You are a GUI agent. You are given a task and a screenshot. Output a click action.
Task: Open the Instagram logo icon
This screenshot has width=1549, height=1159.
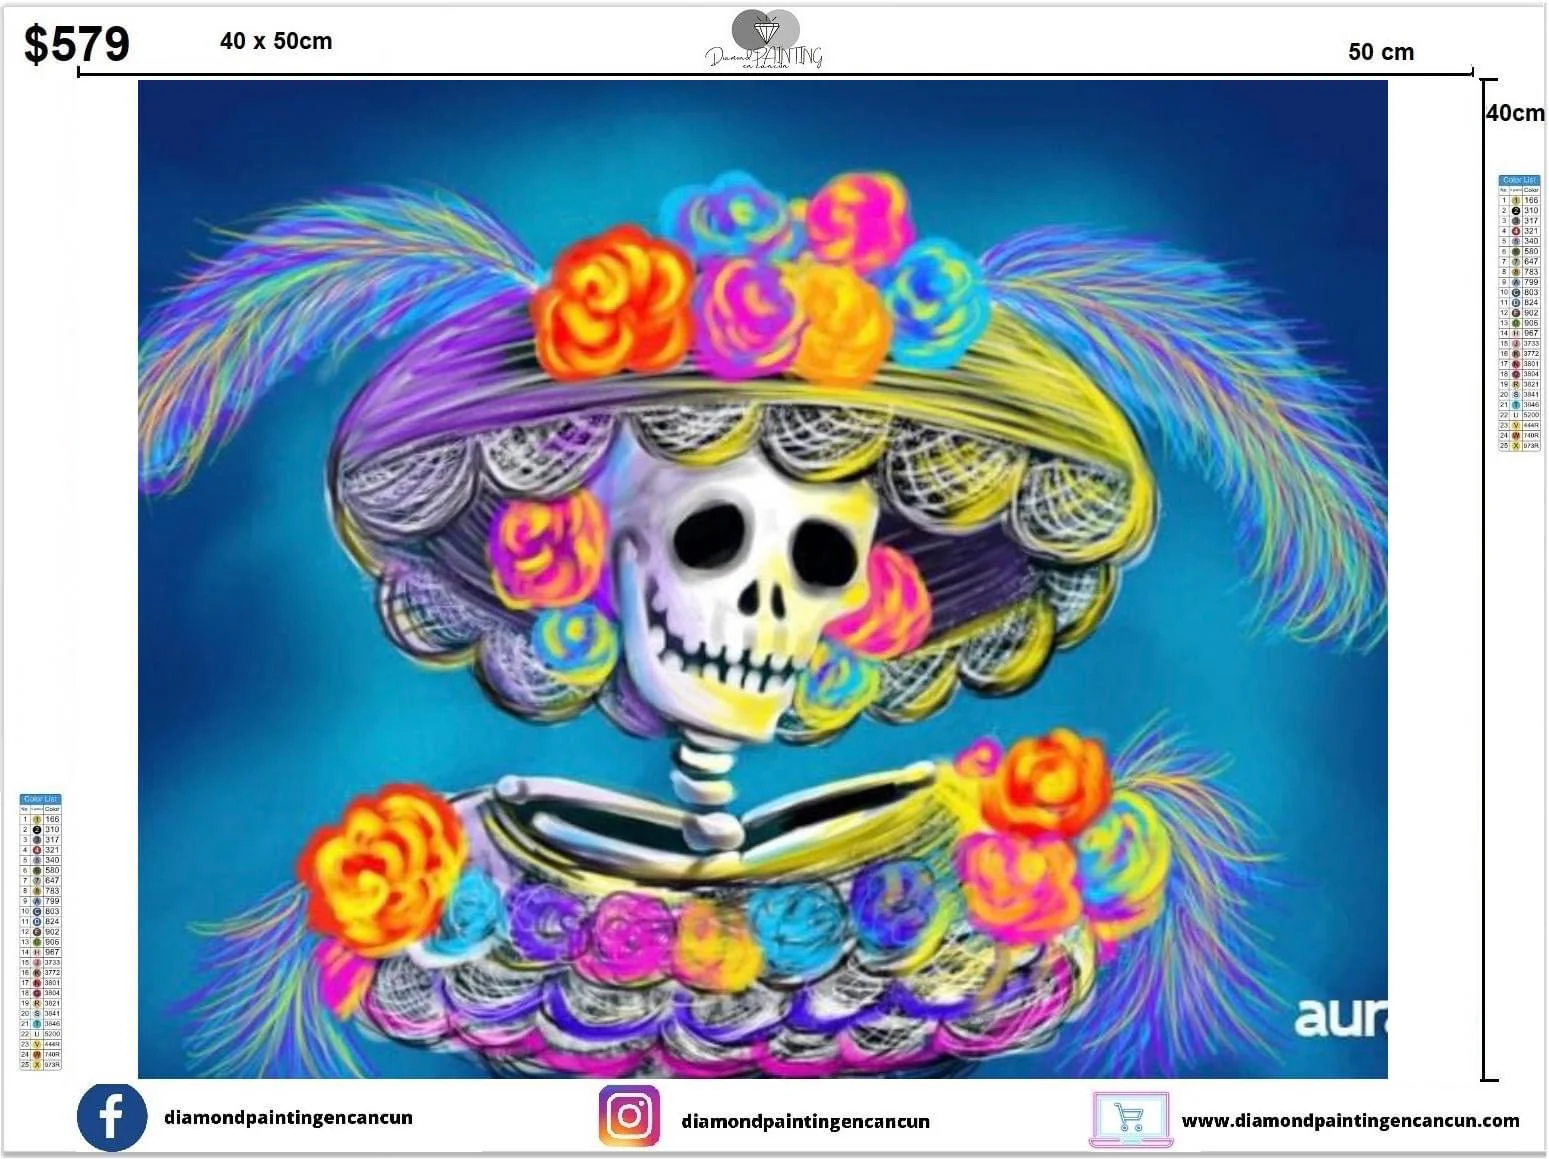(629, 1116)
